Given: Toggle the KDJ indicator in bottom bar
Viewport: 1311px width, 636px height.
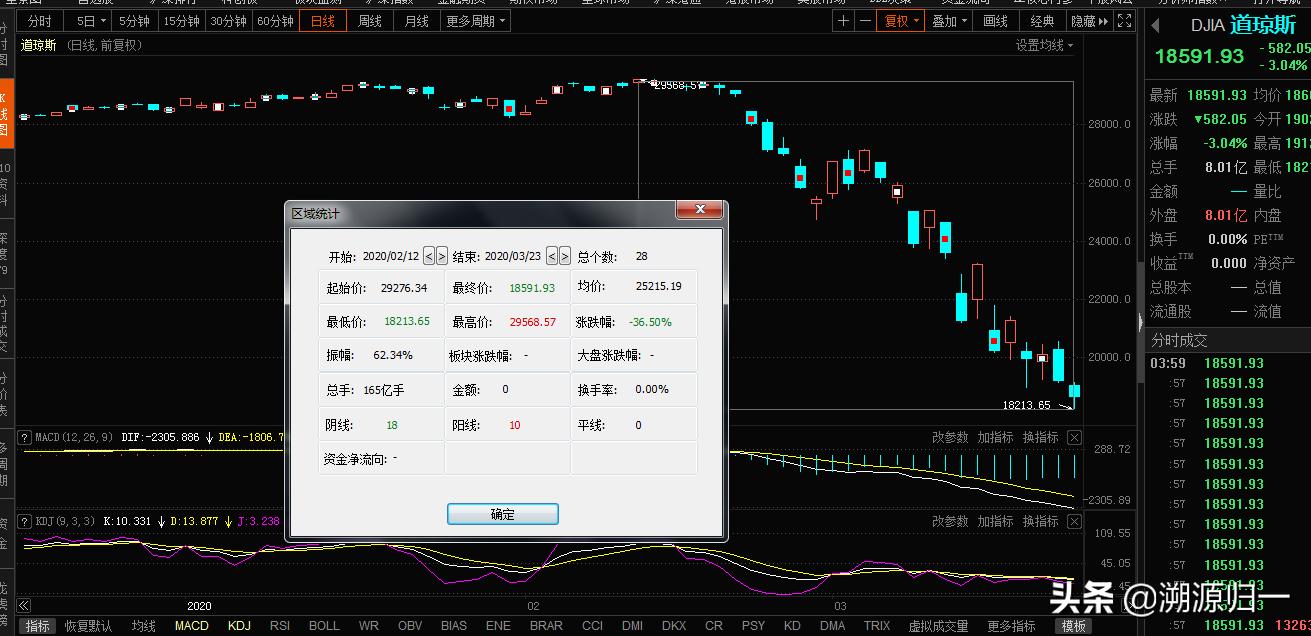Looking at the screenshot, I should point(239,626).
